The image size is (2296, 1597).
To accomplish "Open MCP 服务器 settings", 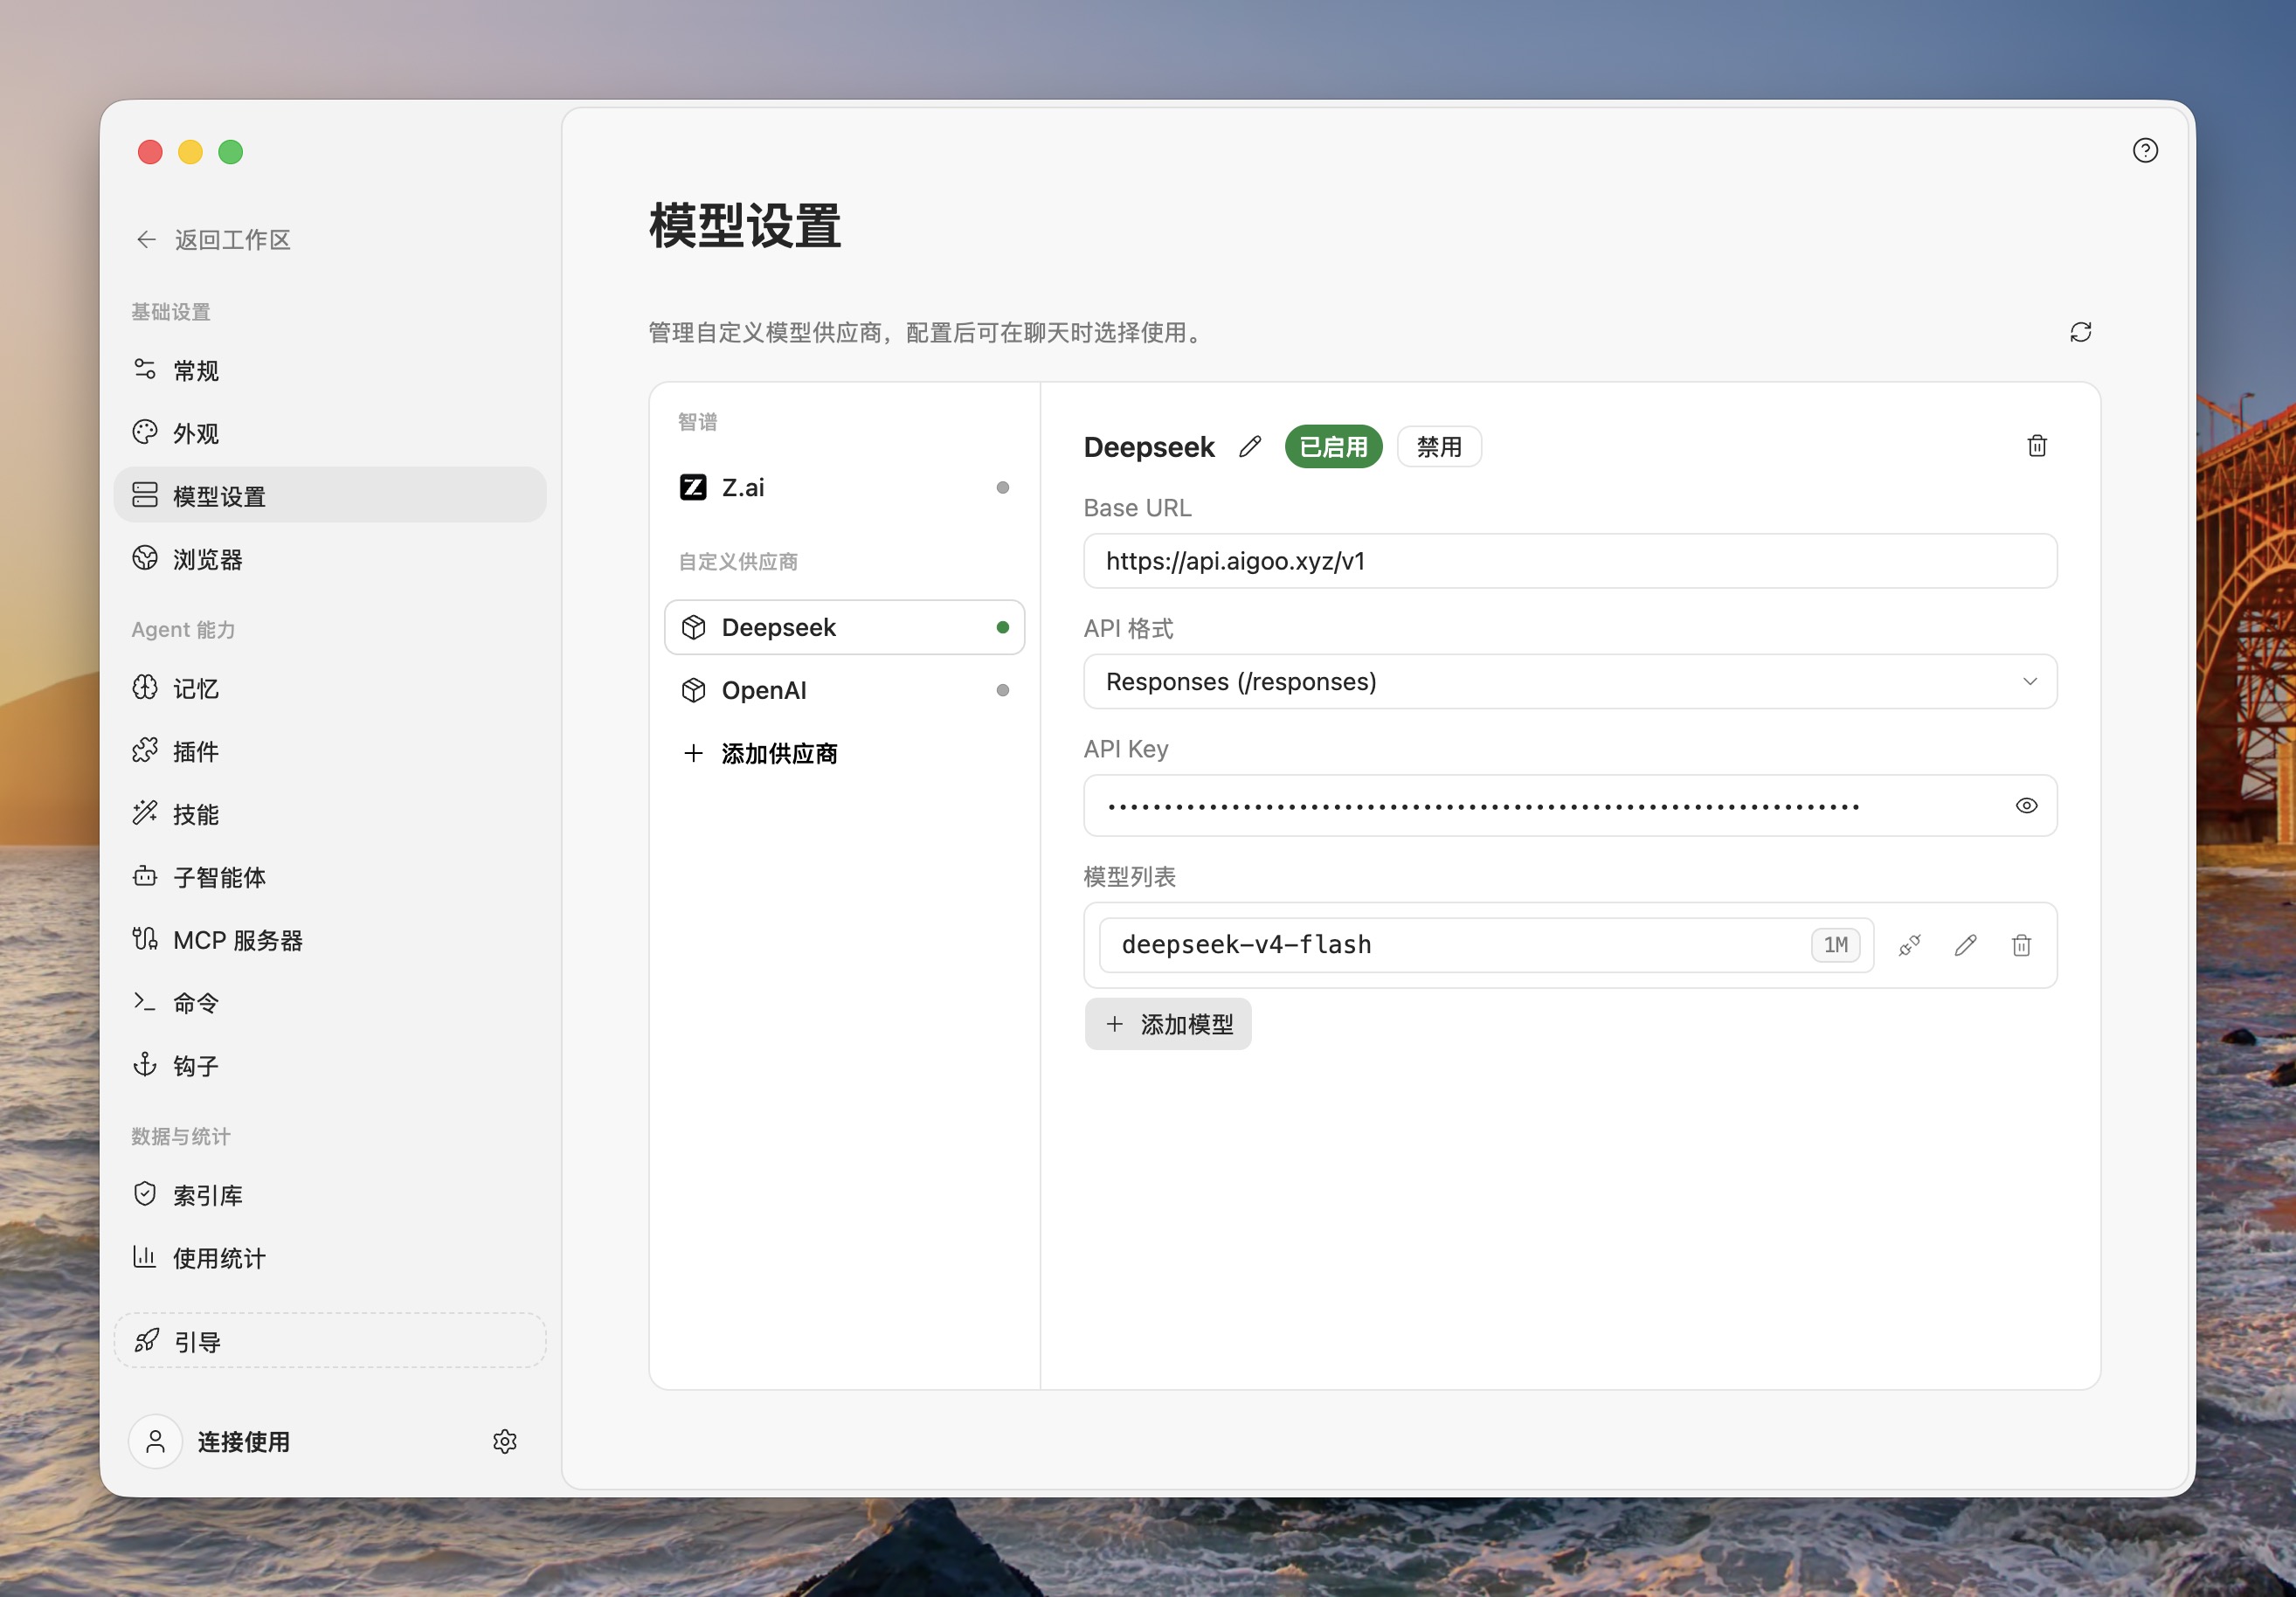I will 330,940.
